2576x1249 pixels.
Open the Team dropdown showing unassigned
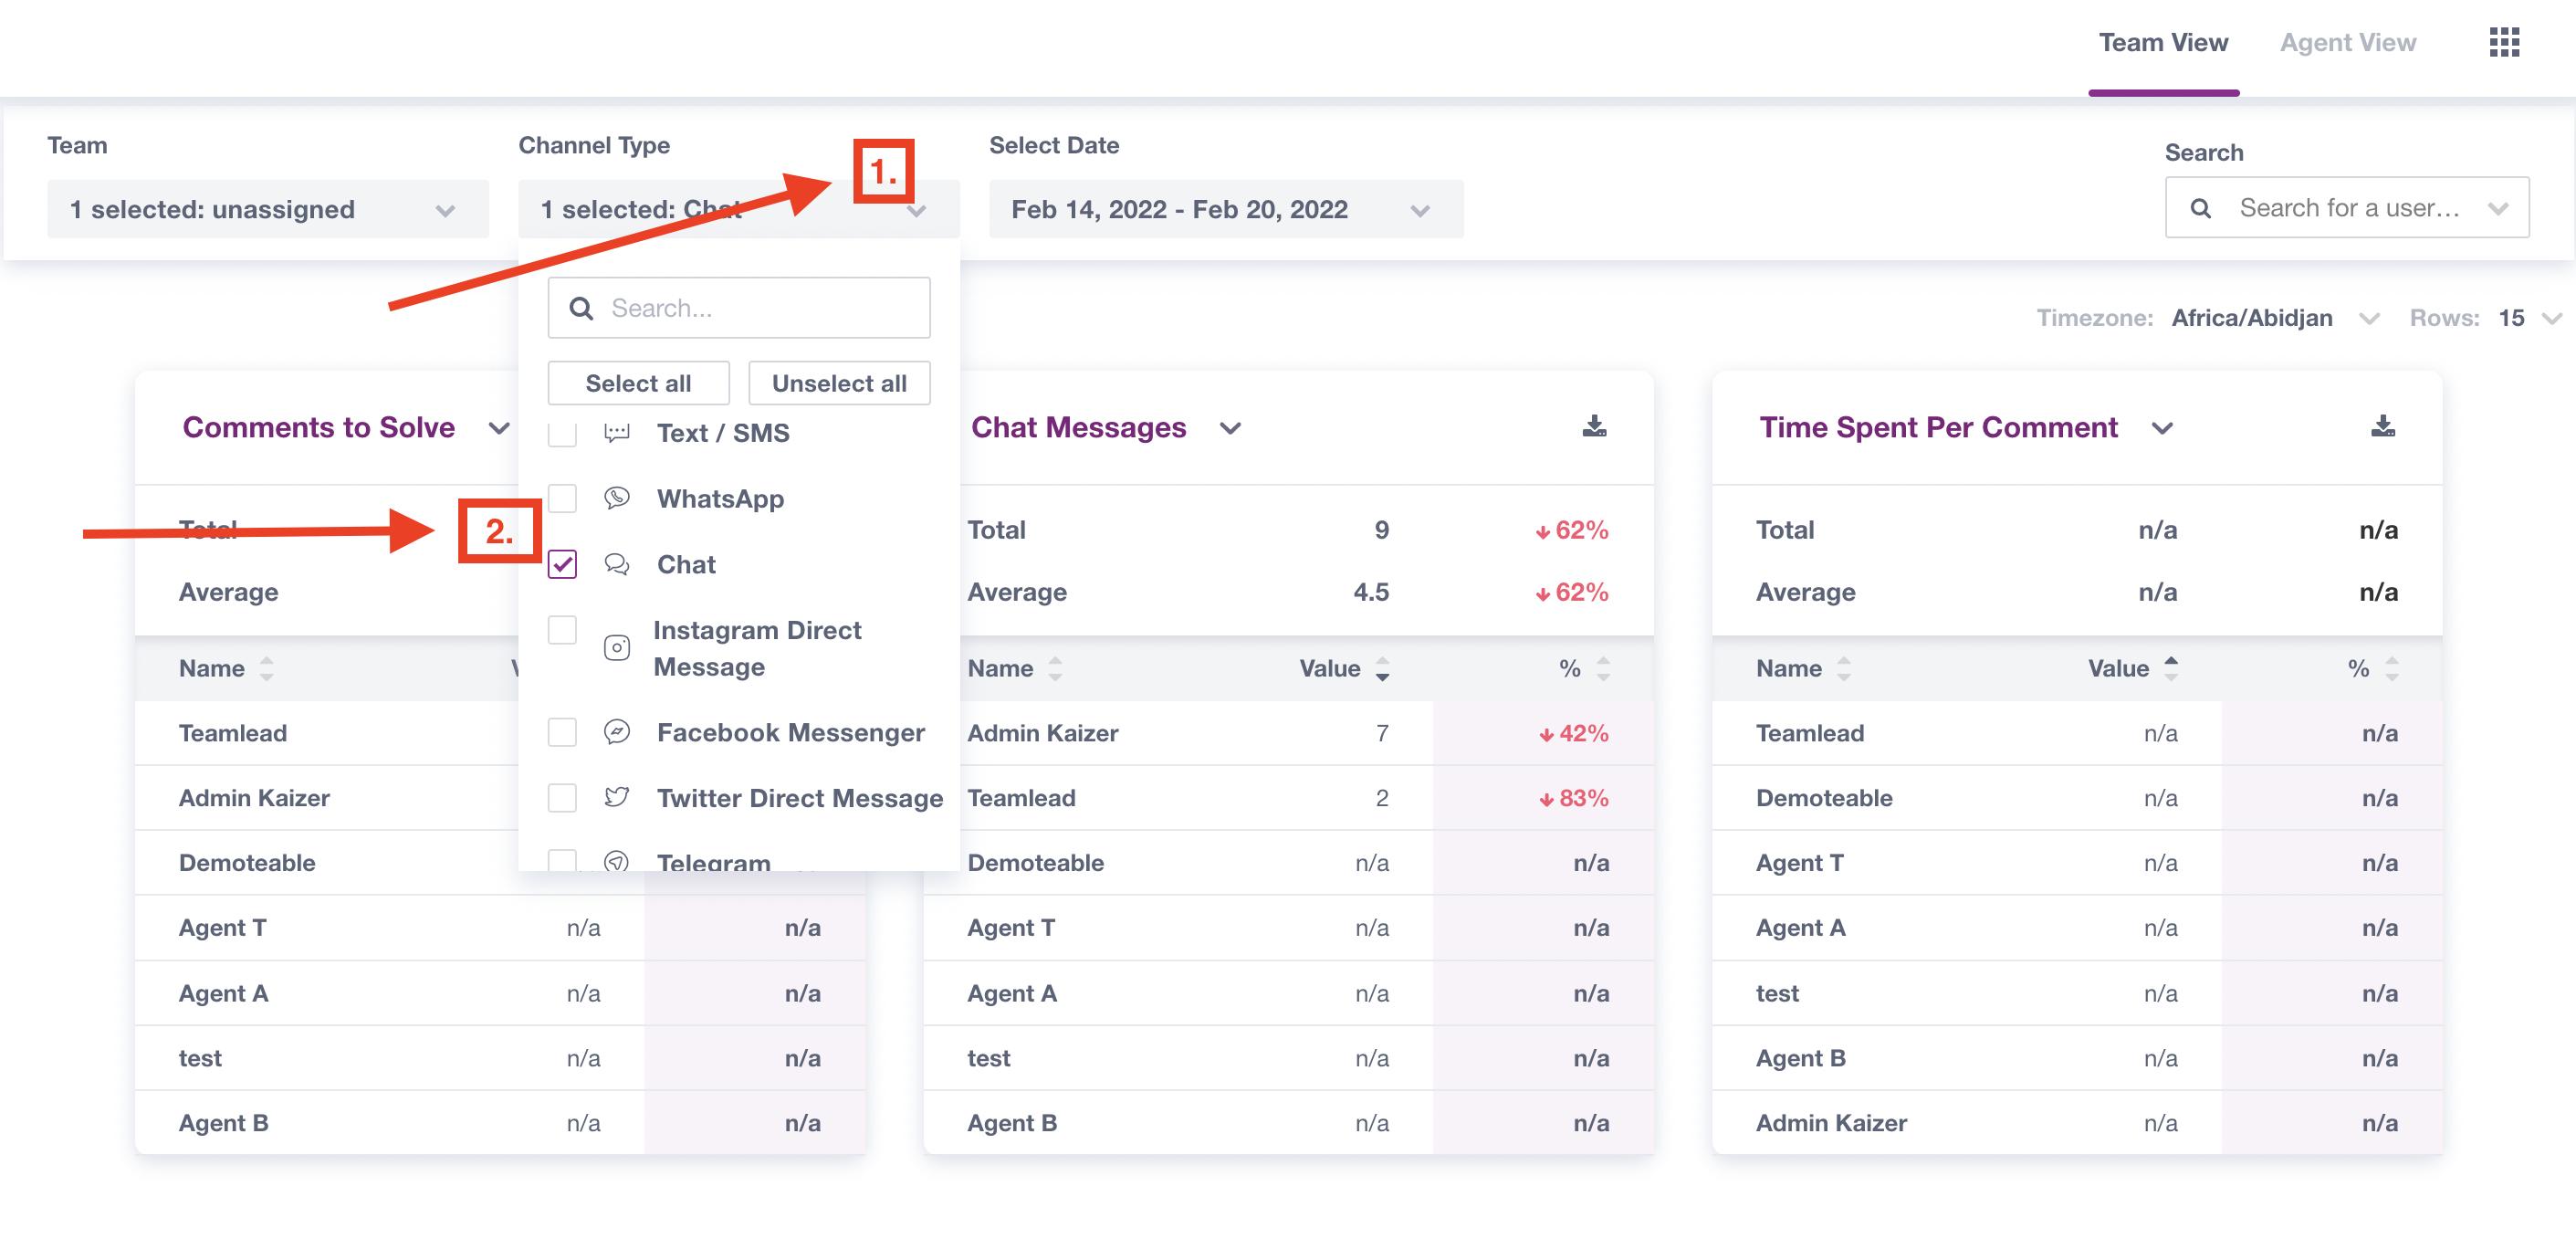268,209
